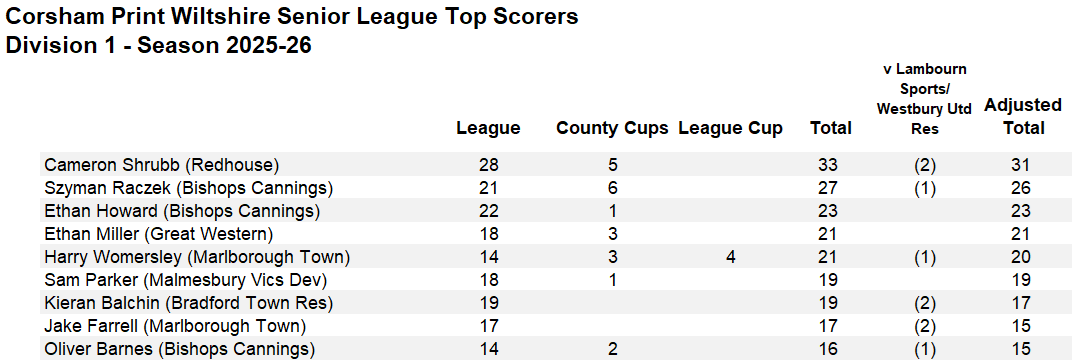Select Ethan Howard (Bishops Cannings) name
The width and height of the screenshot is (1072, 360).
coord(182,211)
